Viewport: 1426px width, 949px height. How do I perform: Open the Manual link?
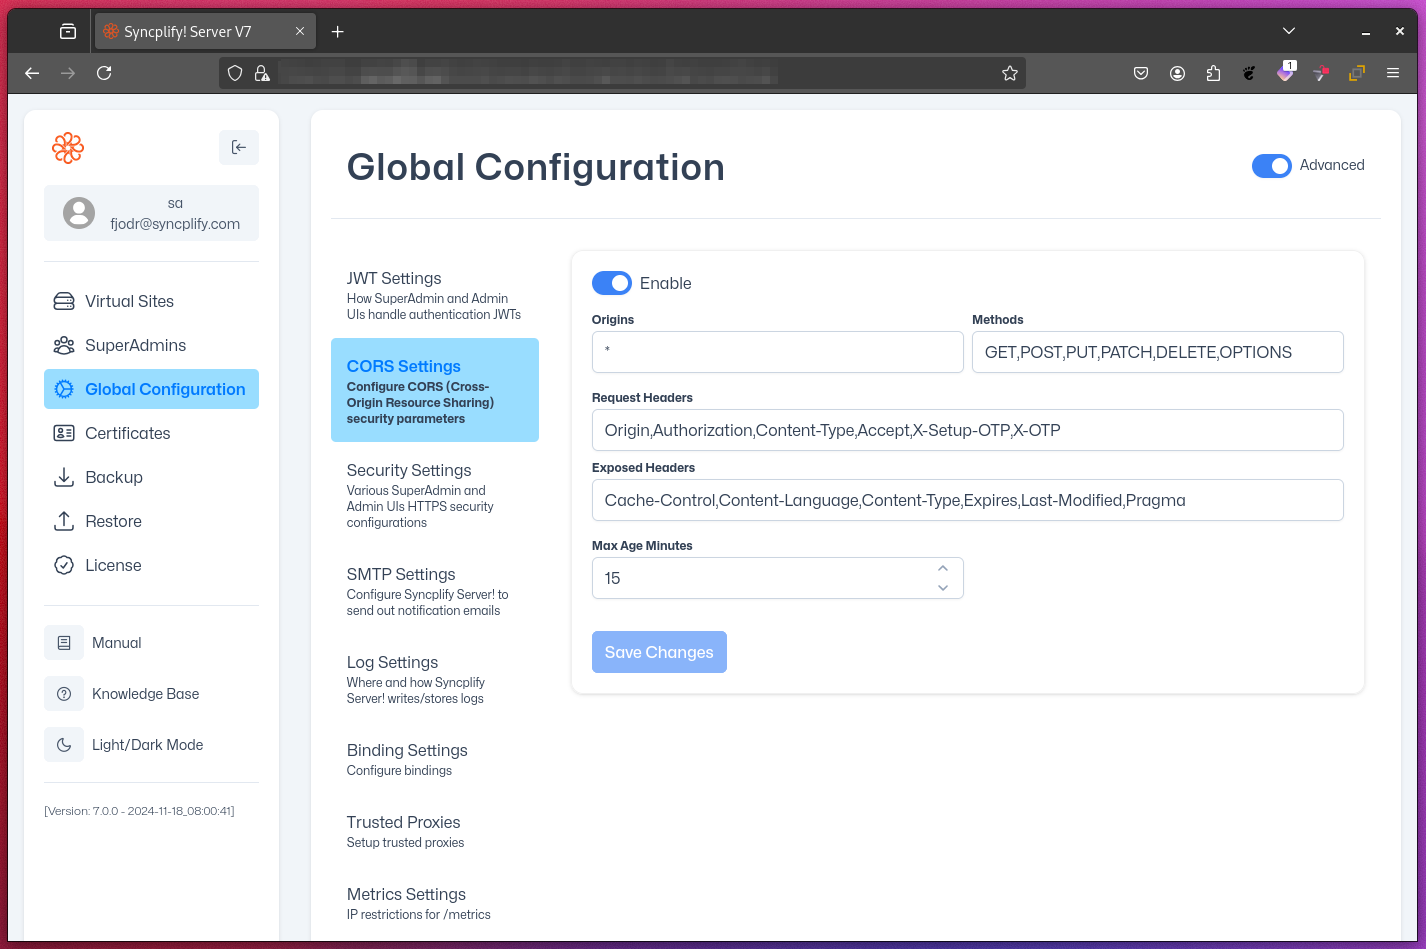117,643
